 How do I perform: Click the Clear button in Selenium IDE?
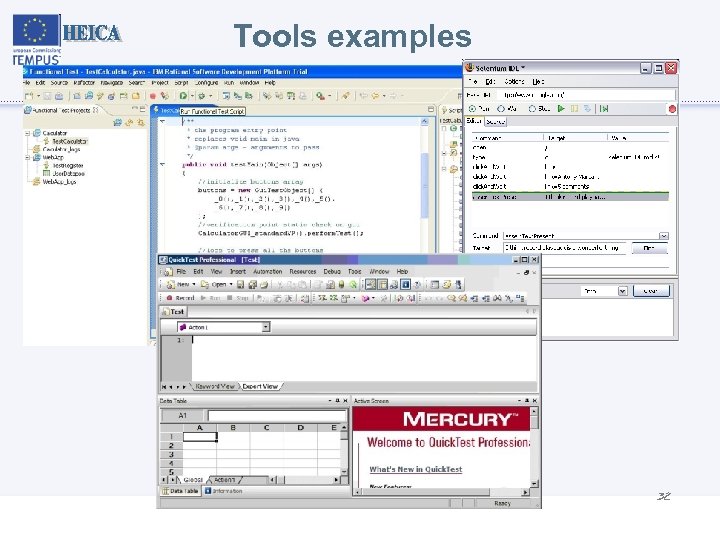point(651,291)
